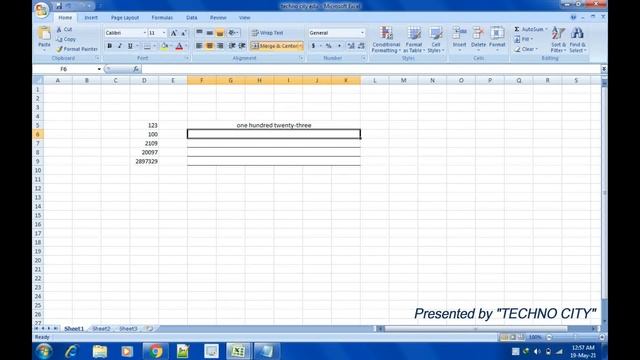Expand the Font dialog launcher
This screenshot has width=640, height=360.
click(187, 58)
